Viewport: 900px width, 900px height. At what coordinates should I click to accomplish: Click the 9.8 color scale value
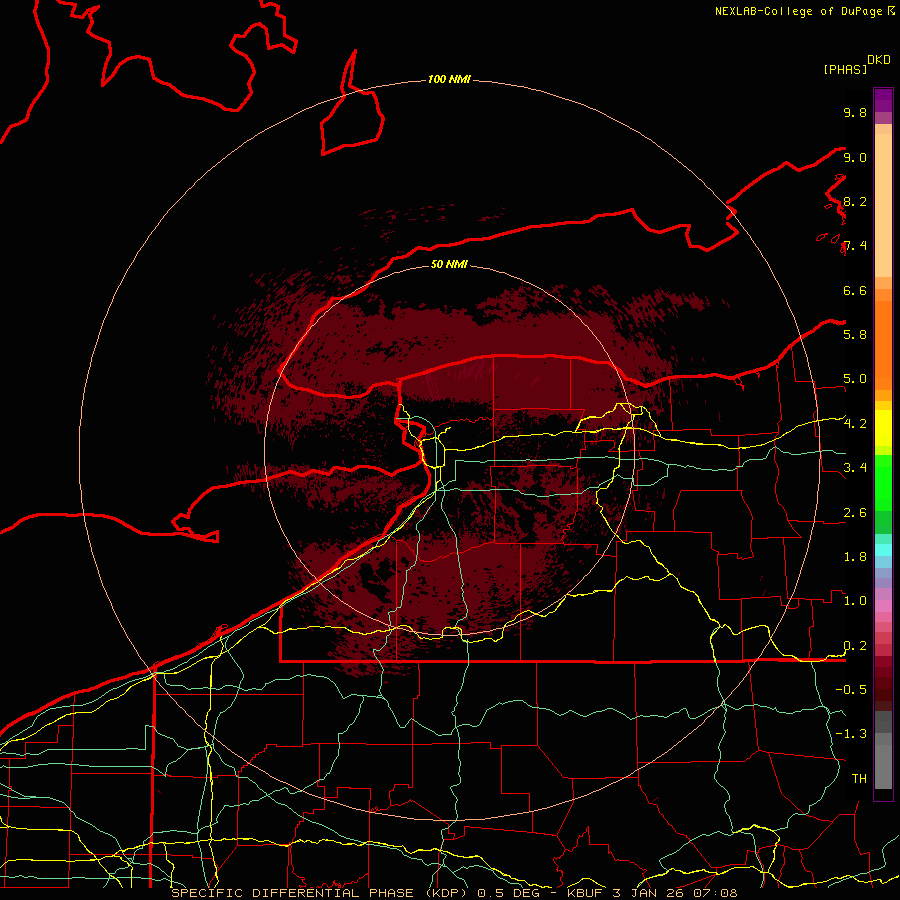[x=855, y=113]
